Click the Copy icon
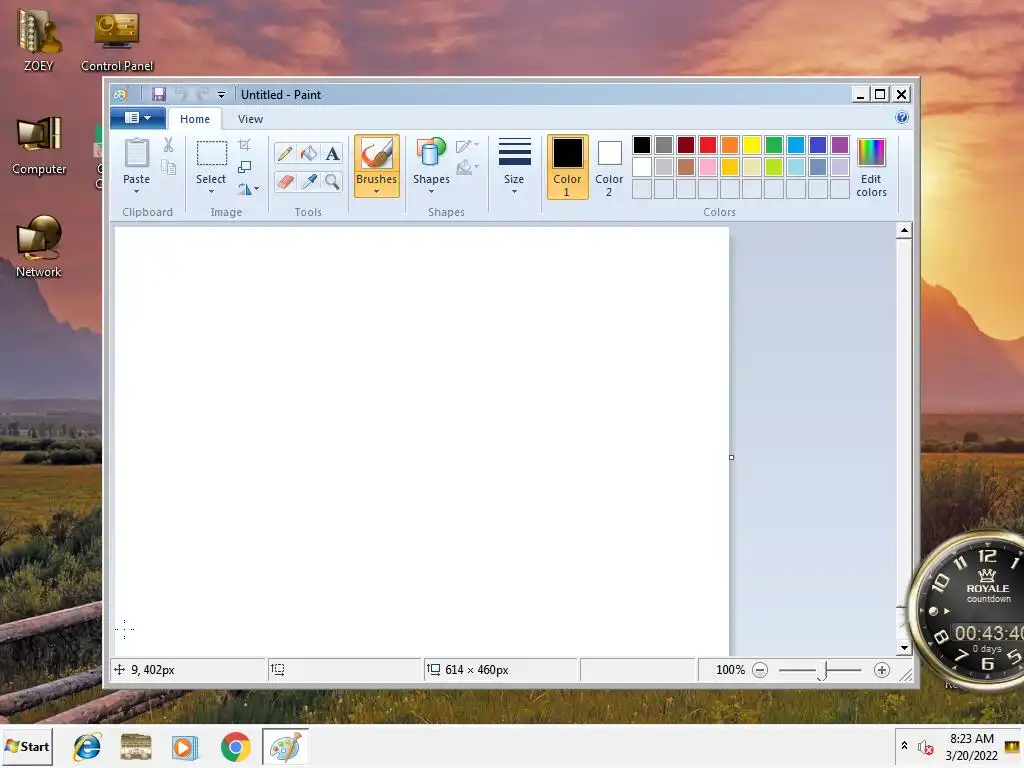 pyautogui.click(x=168, y=168)
